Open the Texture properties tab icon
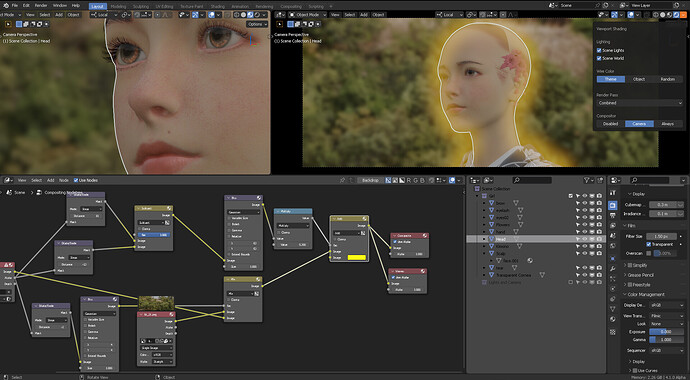The image size is (690, 380). [613, 332]
